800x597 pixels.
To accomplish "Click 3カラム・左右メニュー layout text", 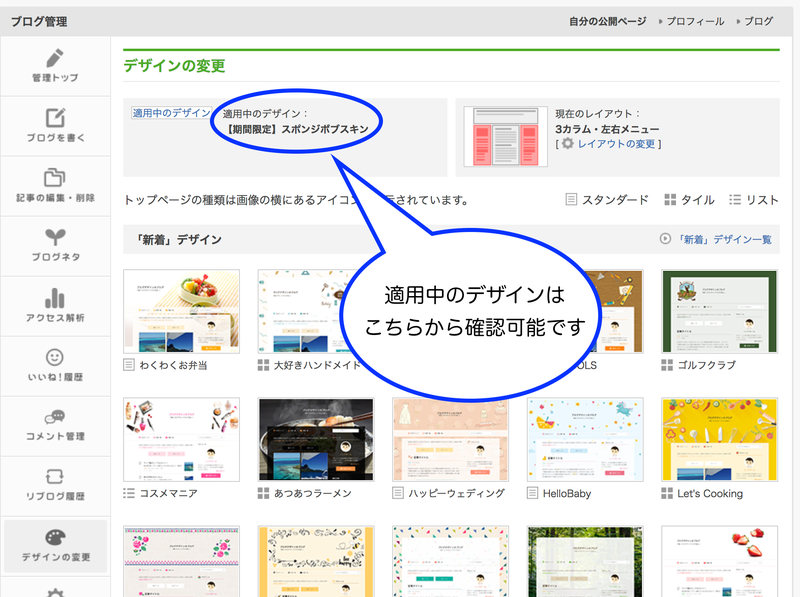I will click(607, 129).
